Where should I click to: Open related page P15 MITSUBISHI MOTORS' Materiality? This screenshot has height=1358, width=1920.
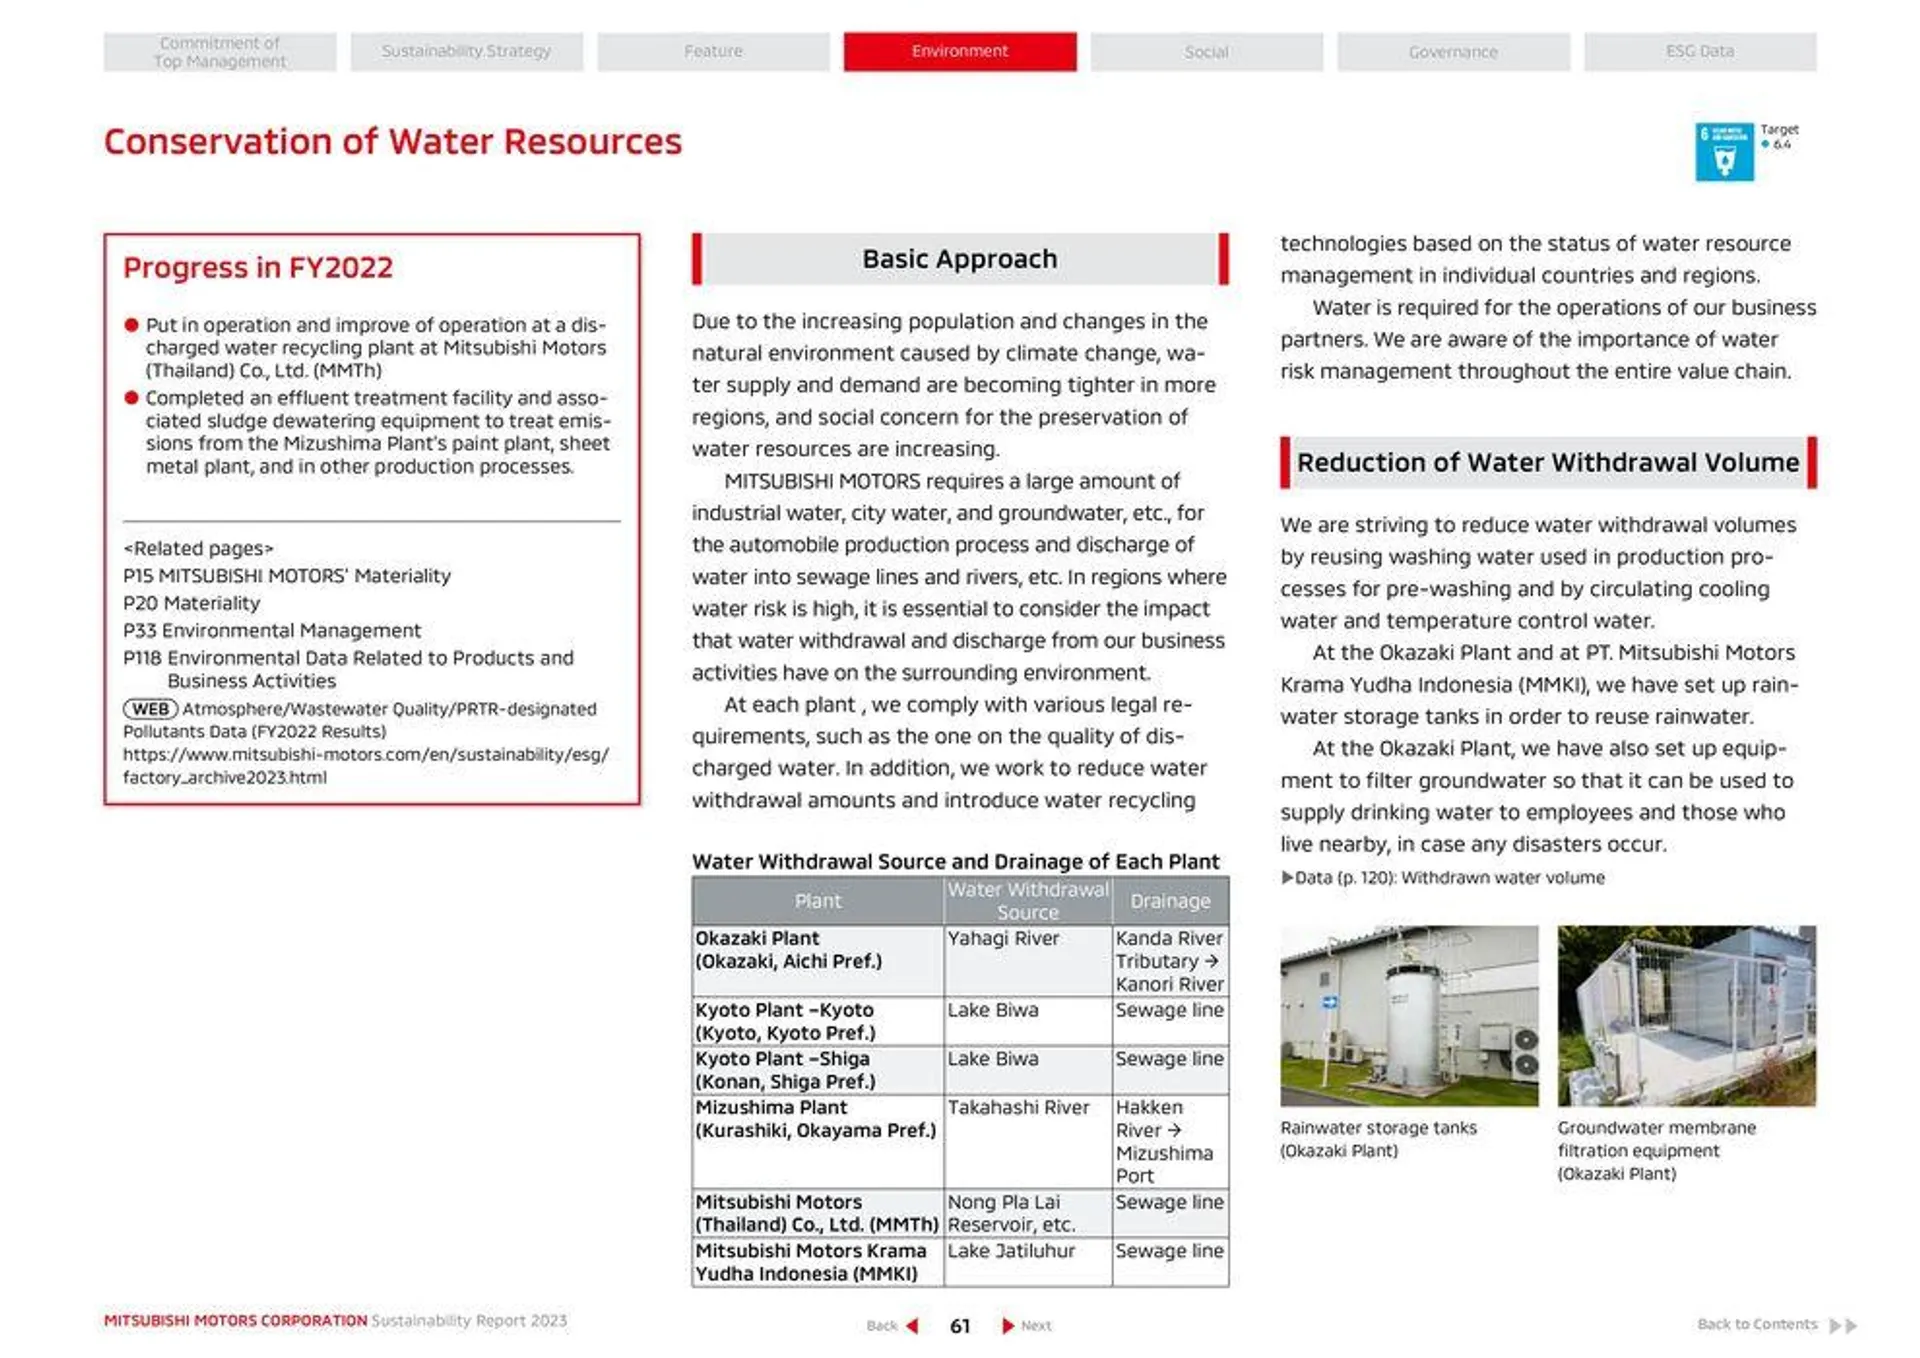click(x=287, y=576)
